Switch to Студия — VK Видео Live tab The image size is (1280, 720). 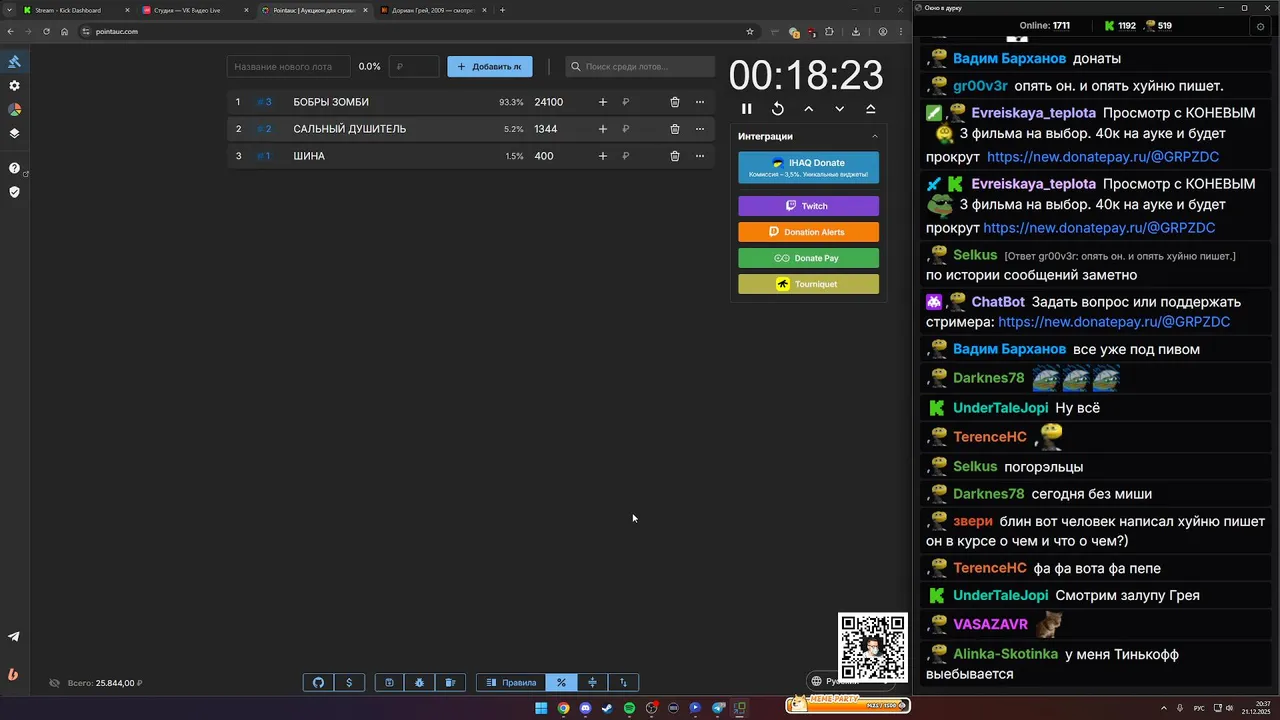[194, 10]
